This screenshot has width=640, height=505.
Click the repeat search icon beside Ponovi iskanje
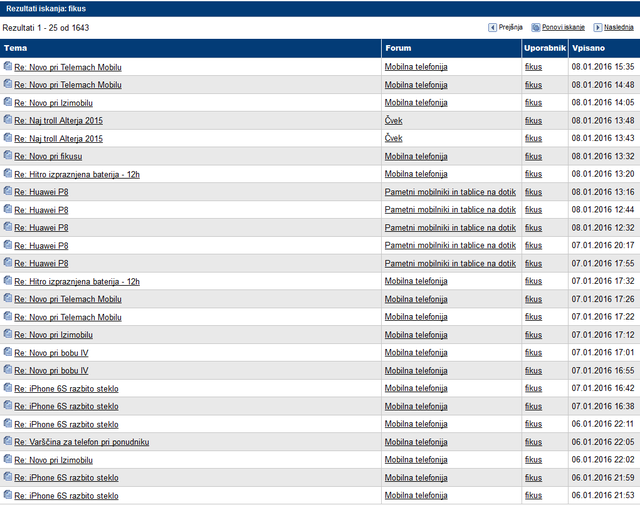point(536,27)
